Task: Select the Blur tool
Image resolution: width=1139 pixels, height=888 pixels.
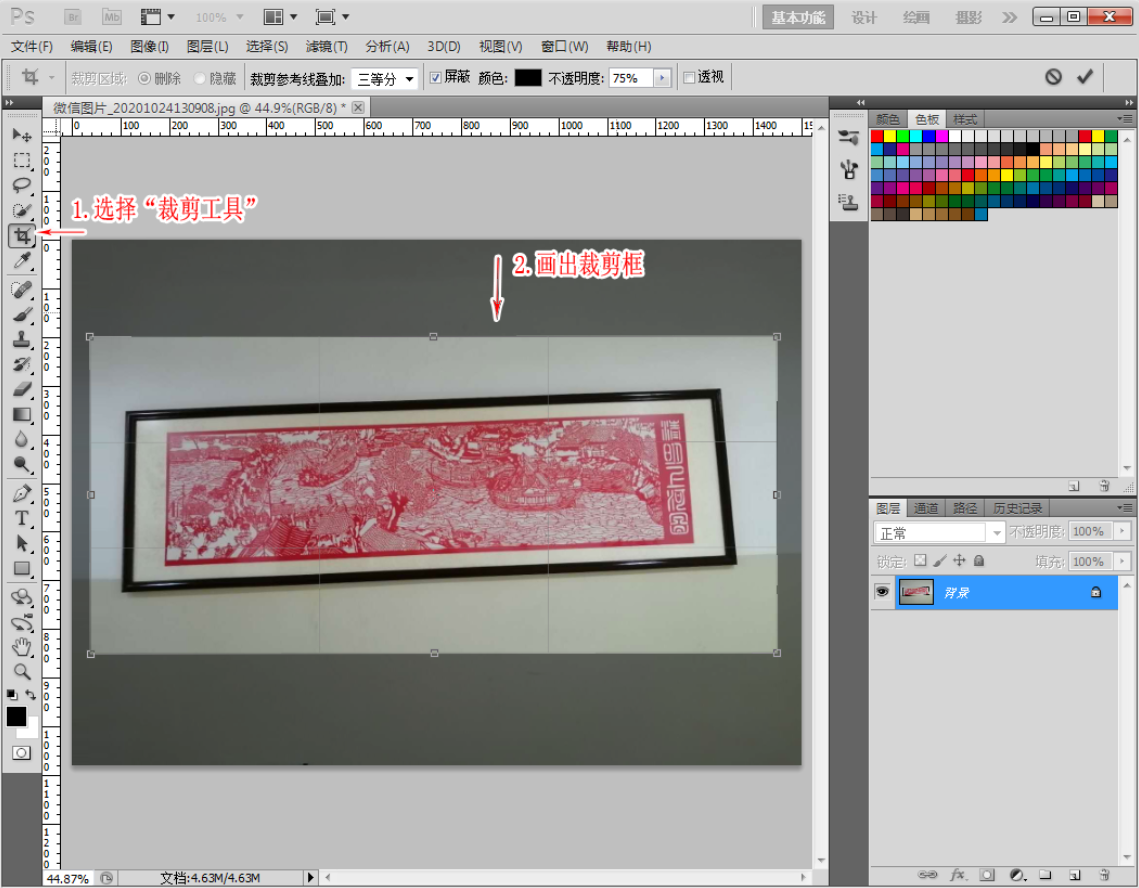Action: (22, 439)
